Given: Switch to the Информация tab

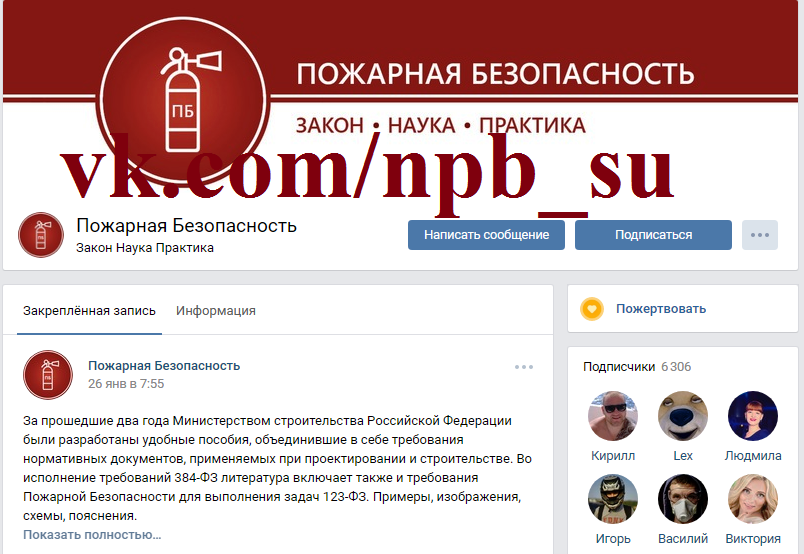Looking at the screenshot, I should pyautogui.click(x=215, y=311).
